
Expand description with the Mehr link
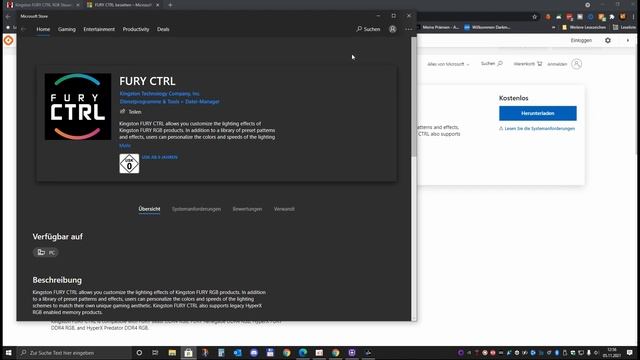[125, 146]
